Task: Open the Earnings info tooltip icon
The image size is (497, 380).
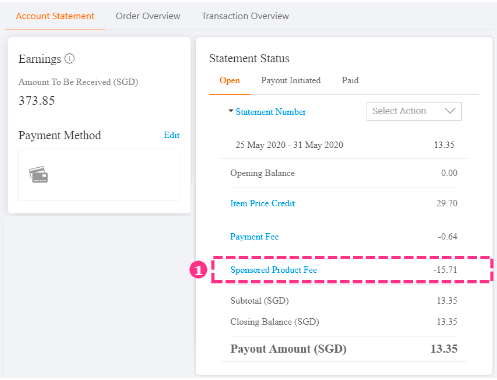Action: (x=69, y=59)
